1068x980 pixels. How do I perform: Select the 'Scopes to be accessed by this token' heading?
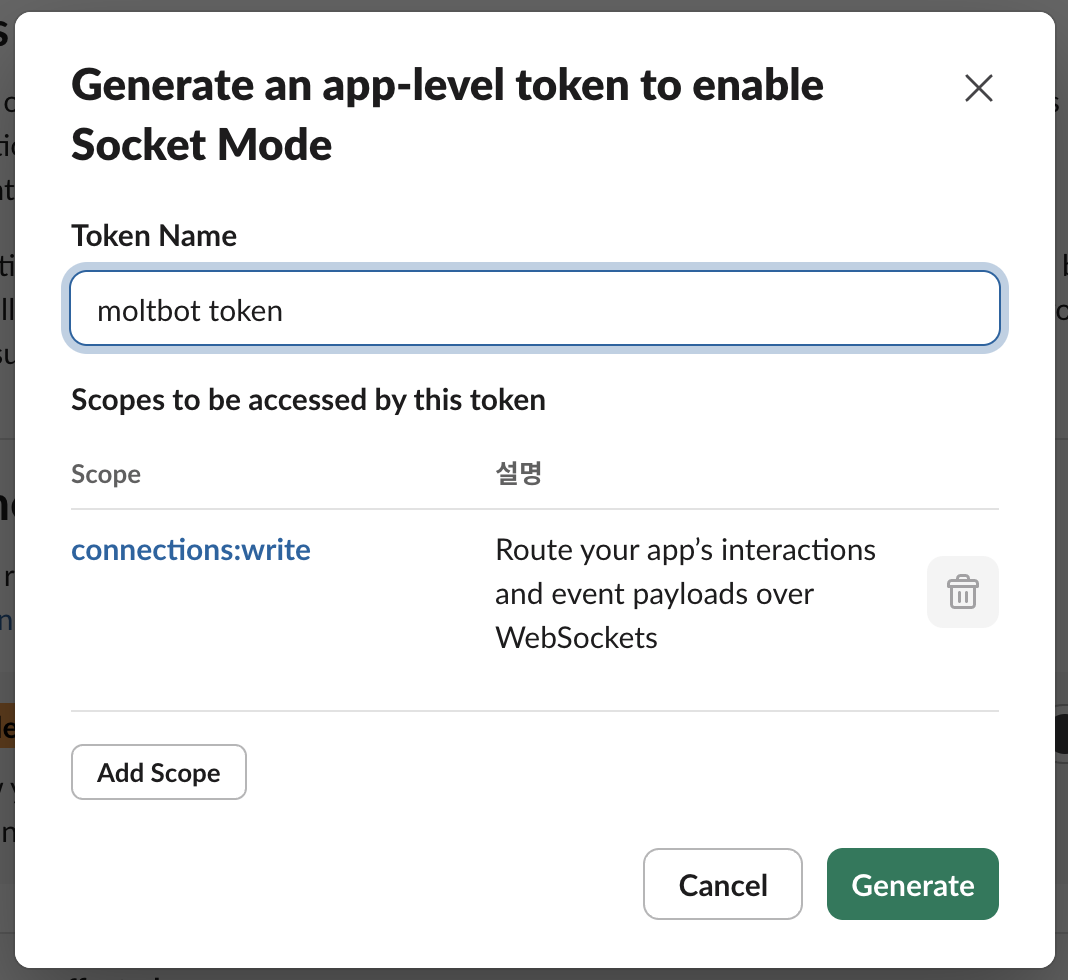point(309,400)
